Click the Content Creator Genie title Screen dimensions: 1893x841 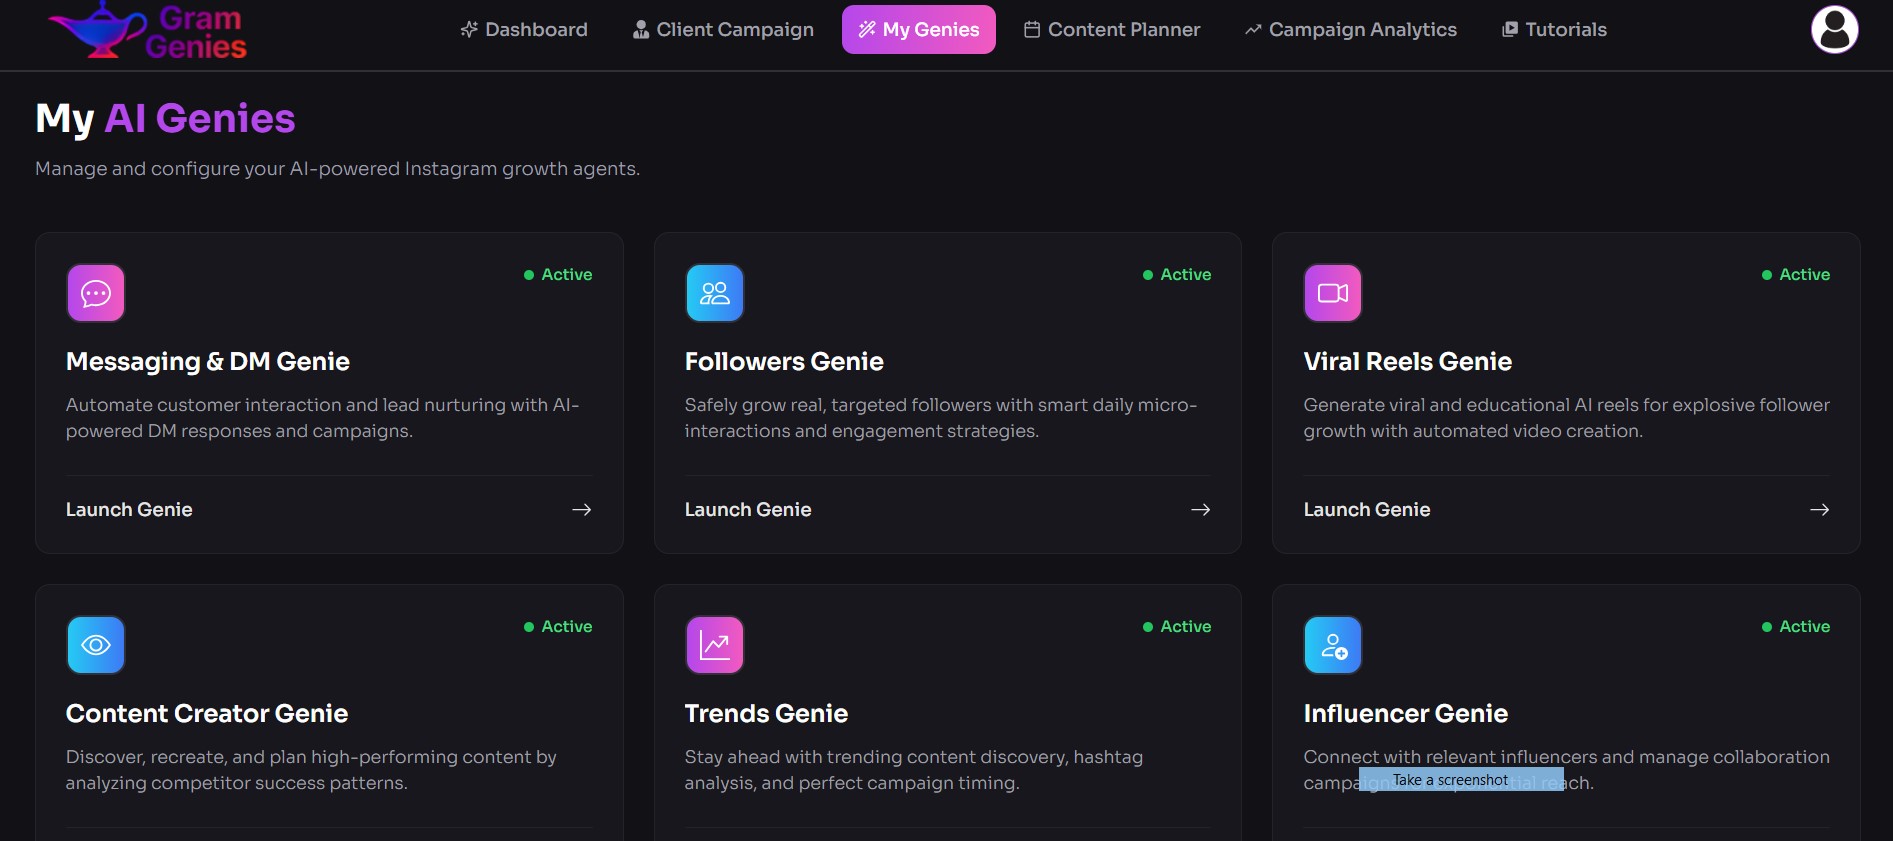(207, 714)
